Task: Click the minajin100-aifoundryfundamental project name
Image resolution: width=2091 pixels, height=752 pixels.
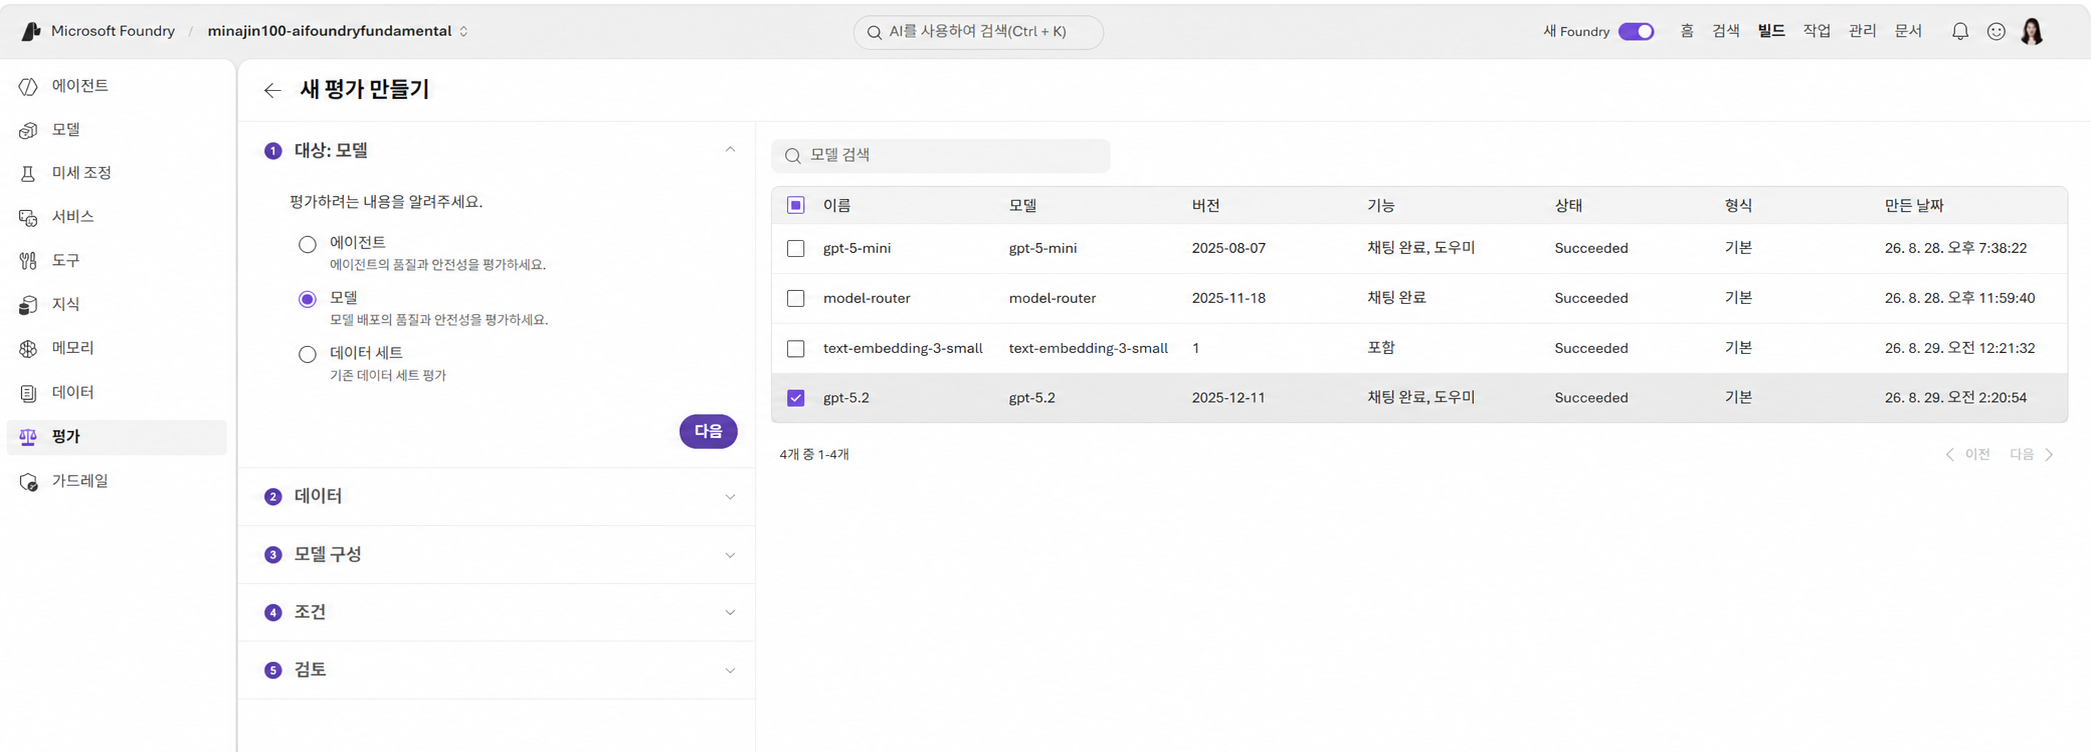Action: [330, 31]
